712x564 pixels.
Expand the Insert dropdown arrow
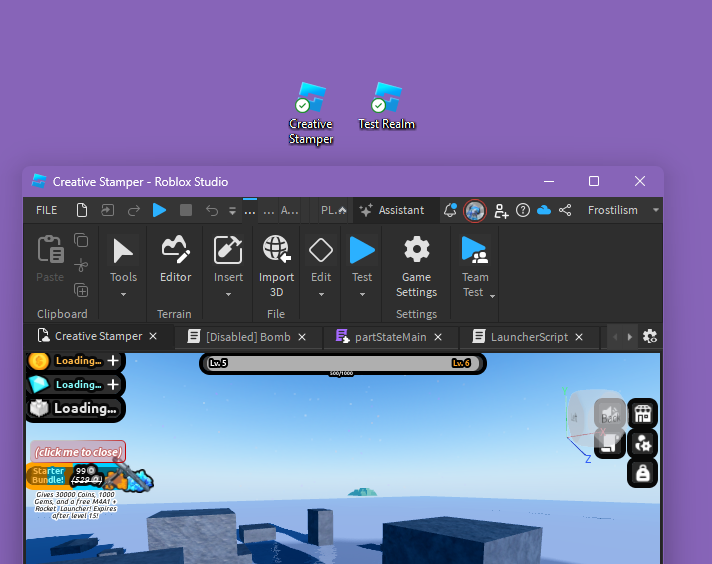tap(228, 295)
